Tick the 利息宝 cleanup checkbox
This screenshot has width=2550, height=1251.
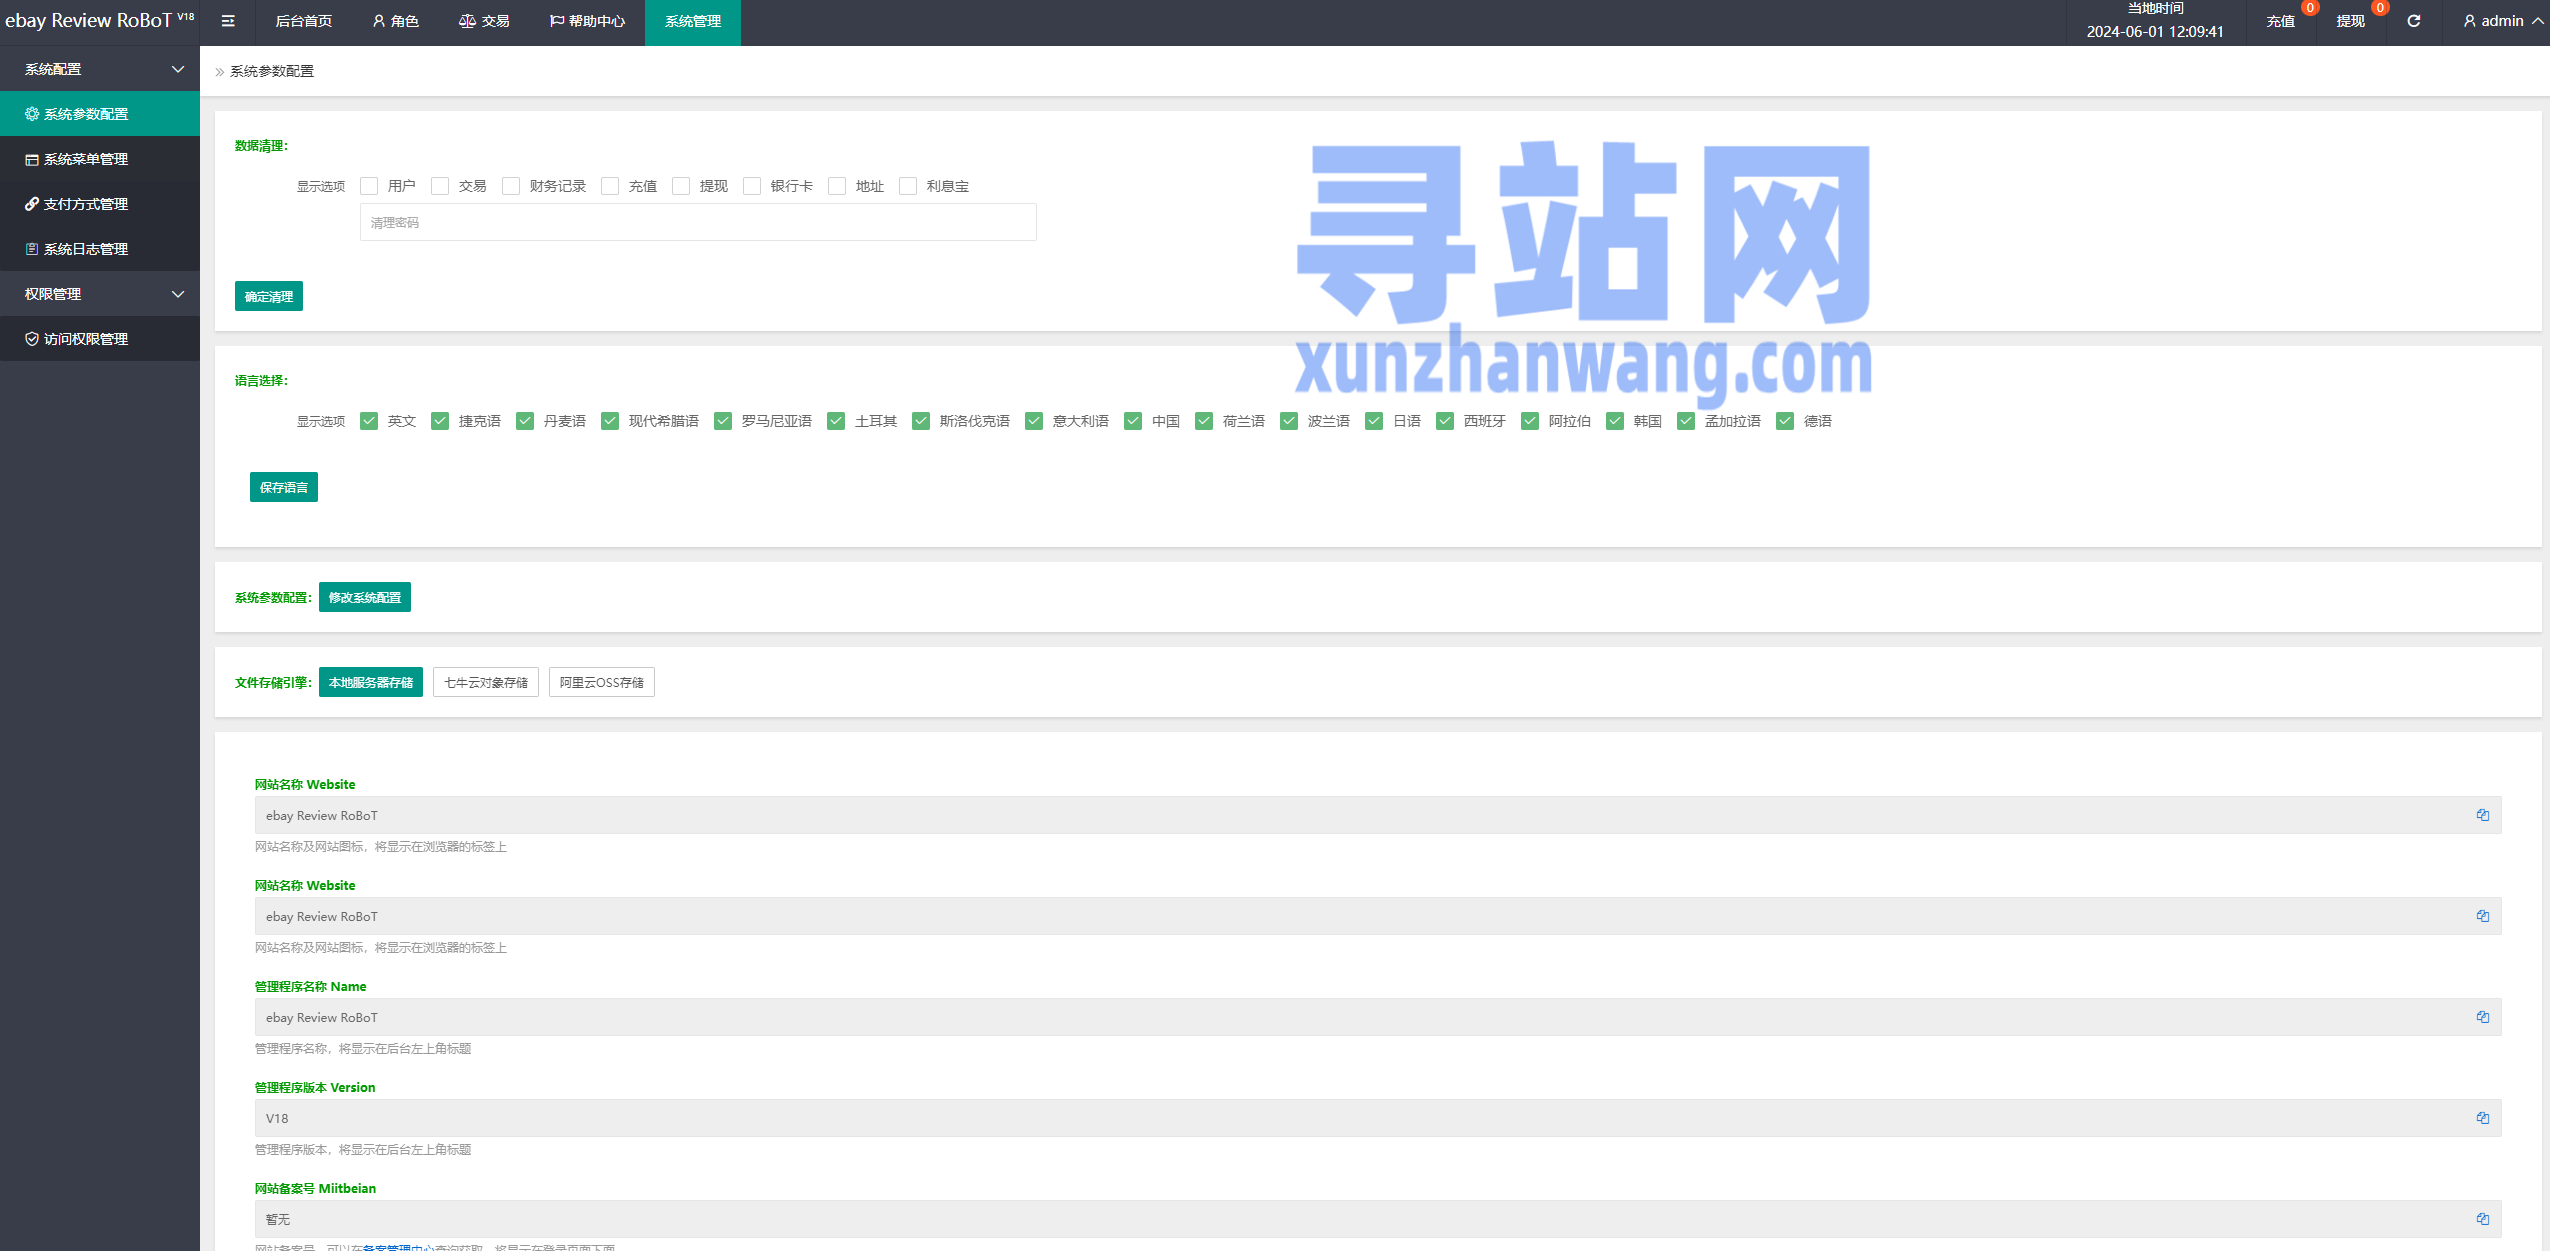click(x=908, y=186)
